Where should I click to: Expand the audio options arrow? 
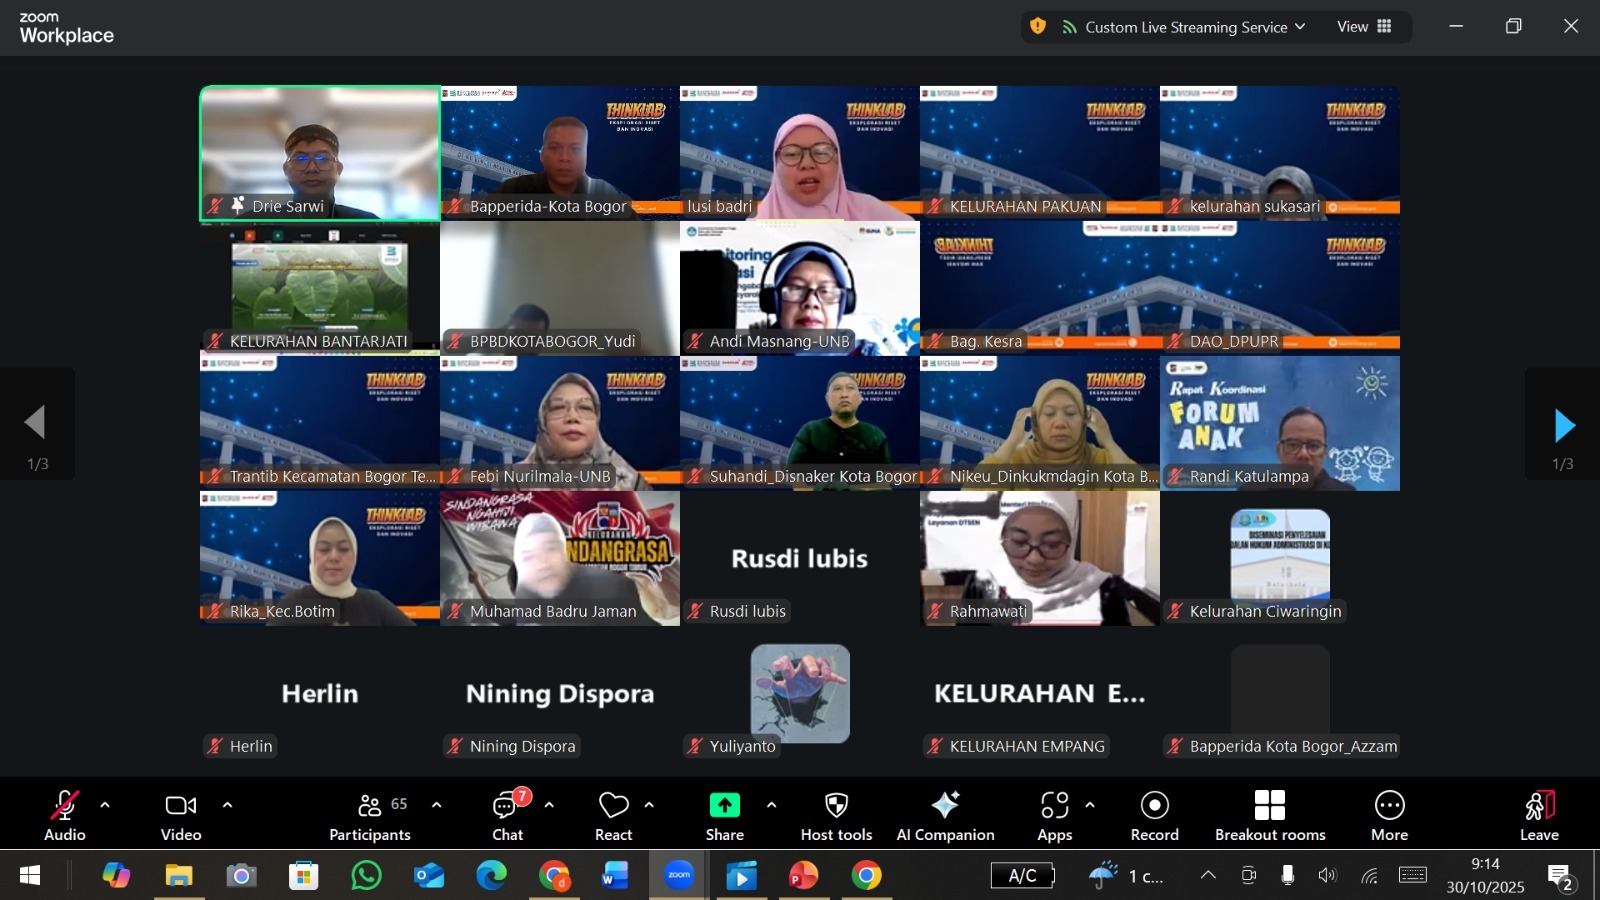105,805
